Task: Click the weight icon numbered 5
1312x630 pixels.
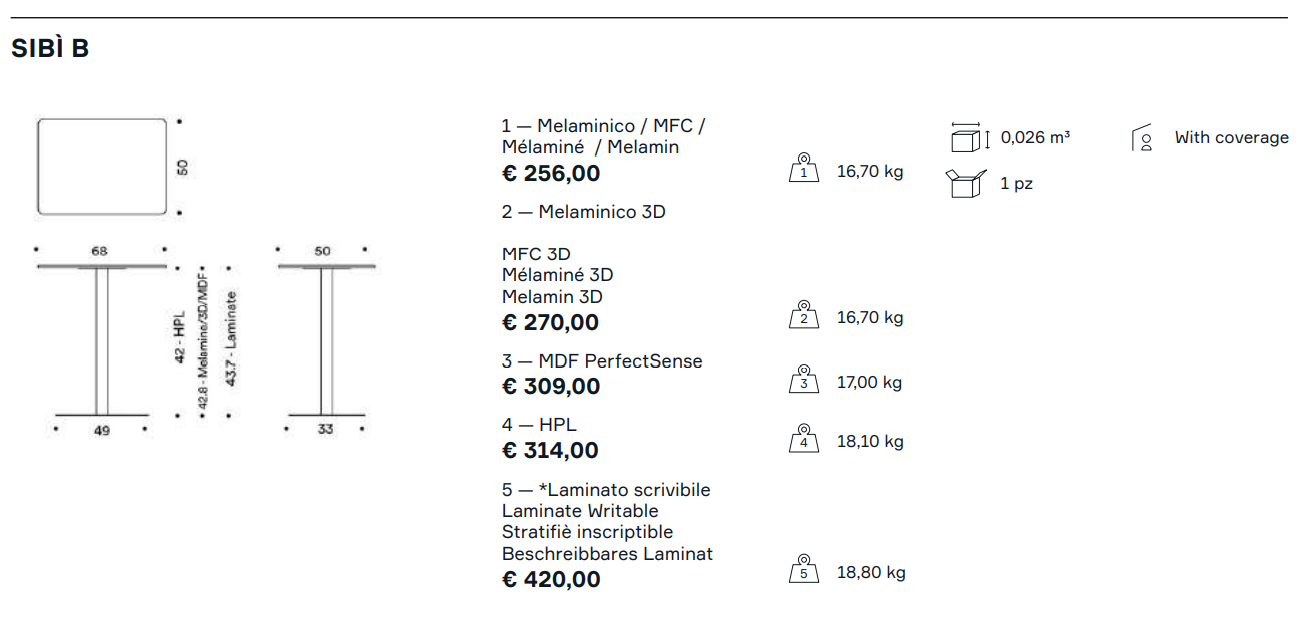Action: [803, 570]
